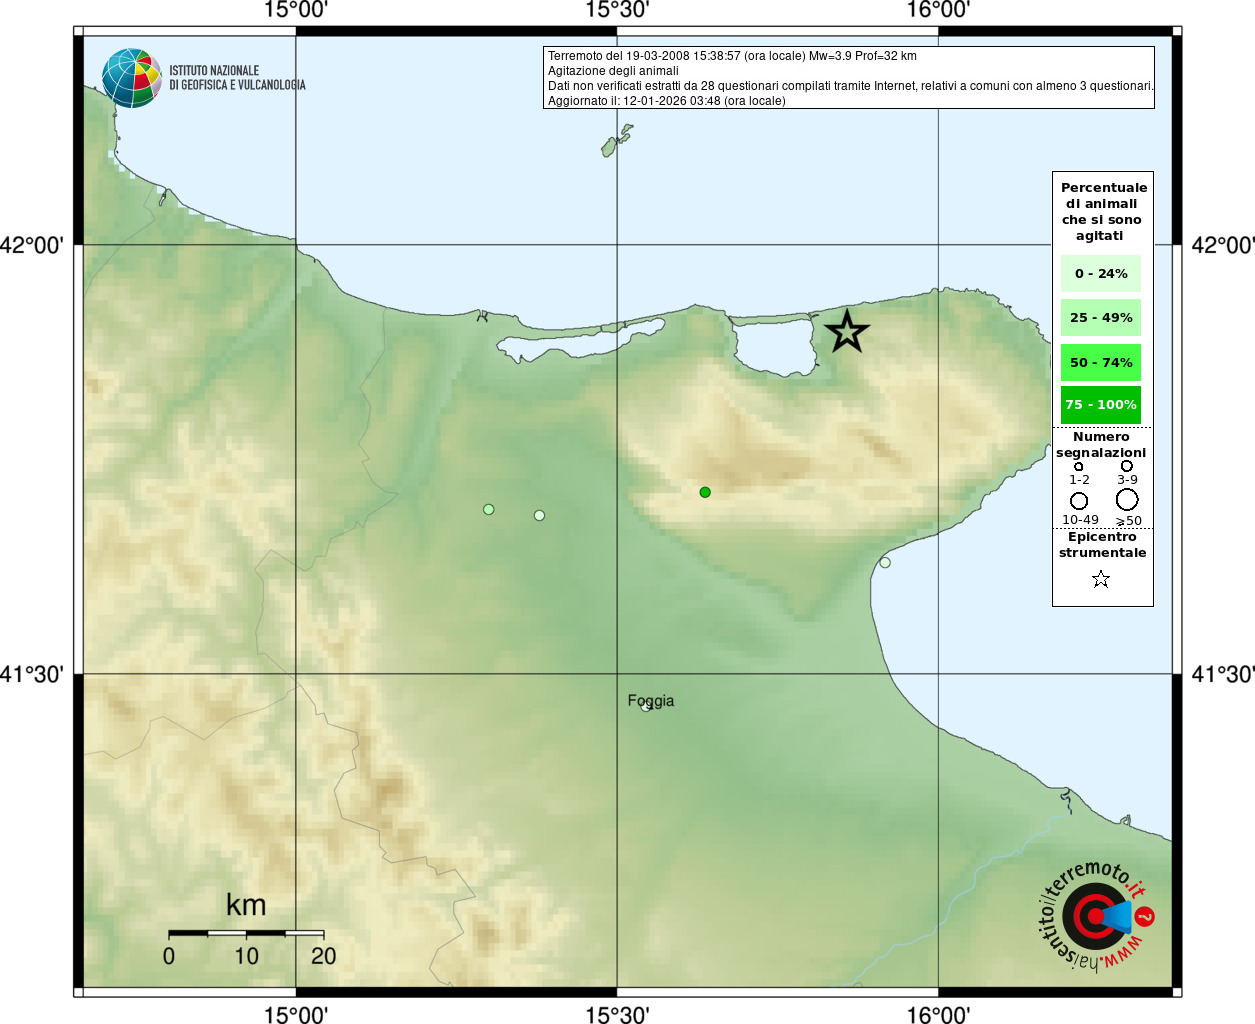This screenshot has width=1255, height=1024.
Task: Click the dark green report dot in Gargano
Action: click(x=705, y=492)
